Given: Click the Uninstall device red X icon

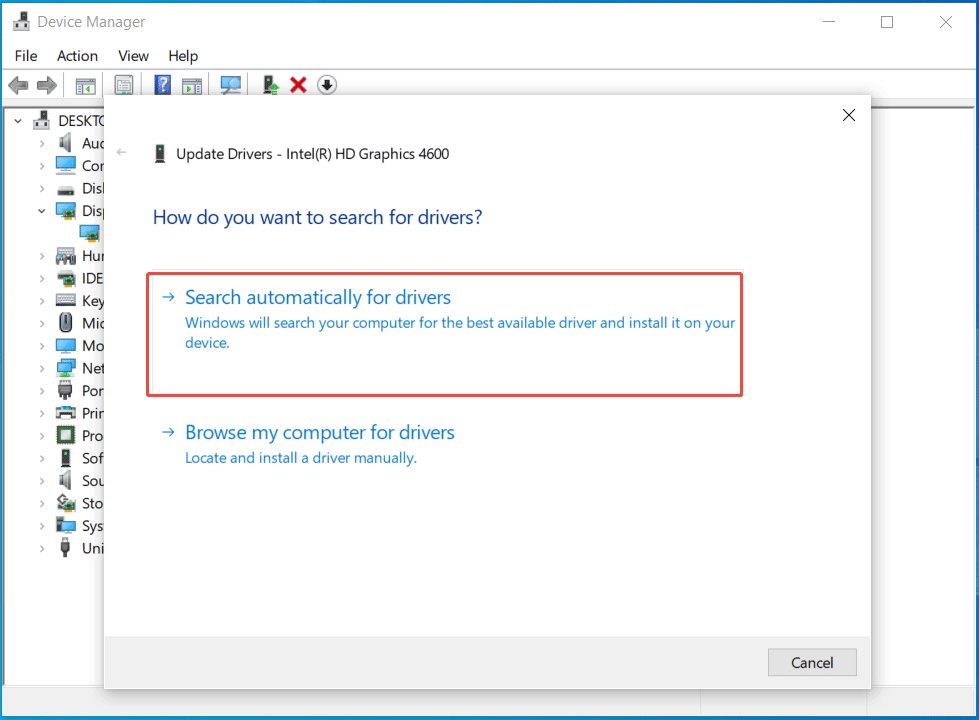Looking at the screenshot, I should tap(298, 84).
